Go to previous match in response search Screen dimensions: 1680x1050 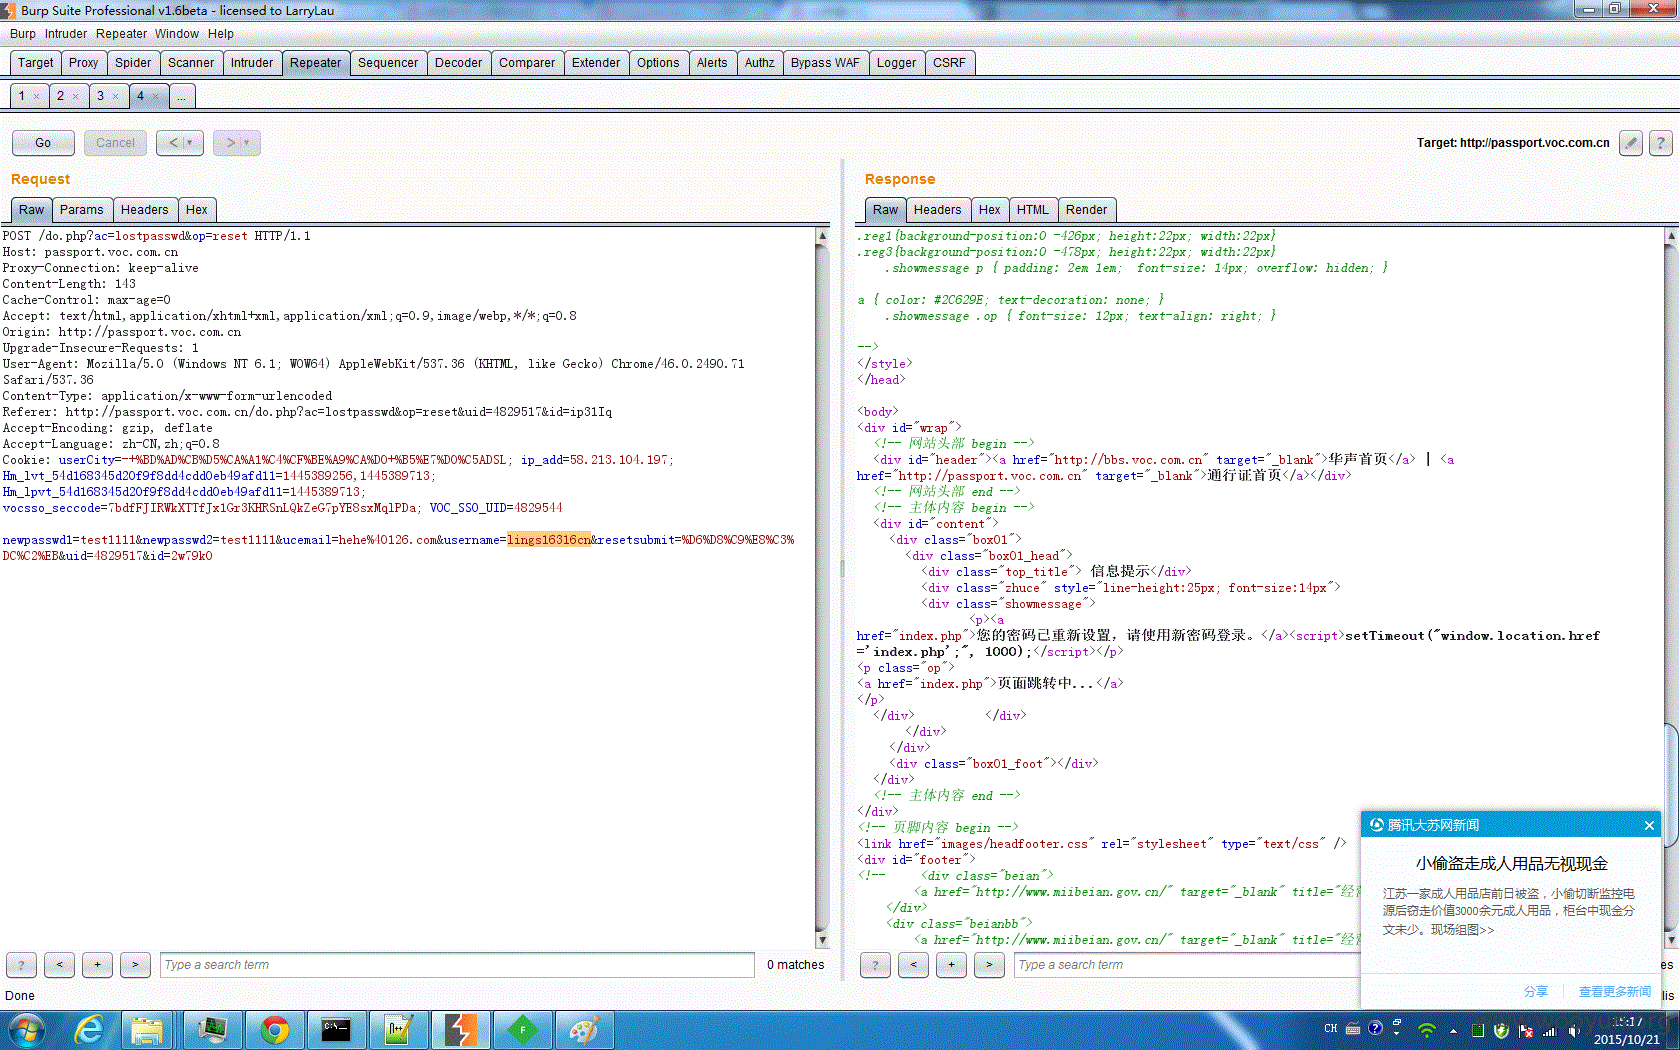click(x=913, y=965)
